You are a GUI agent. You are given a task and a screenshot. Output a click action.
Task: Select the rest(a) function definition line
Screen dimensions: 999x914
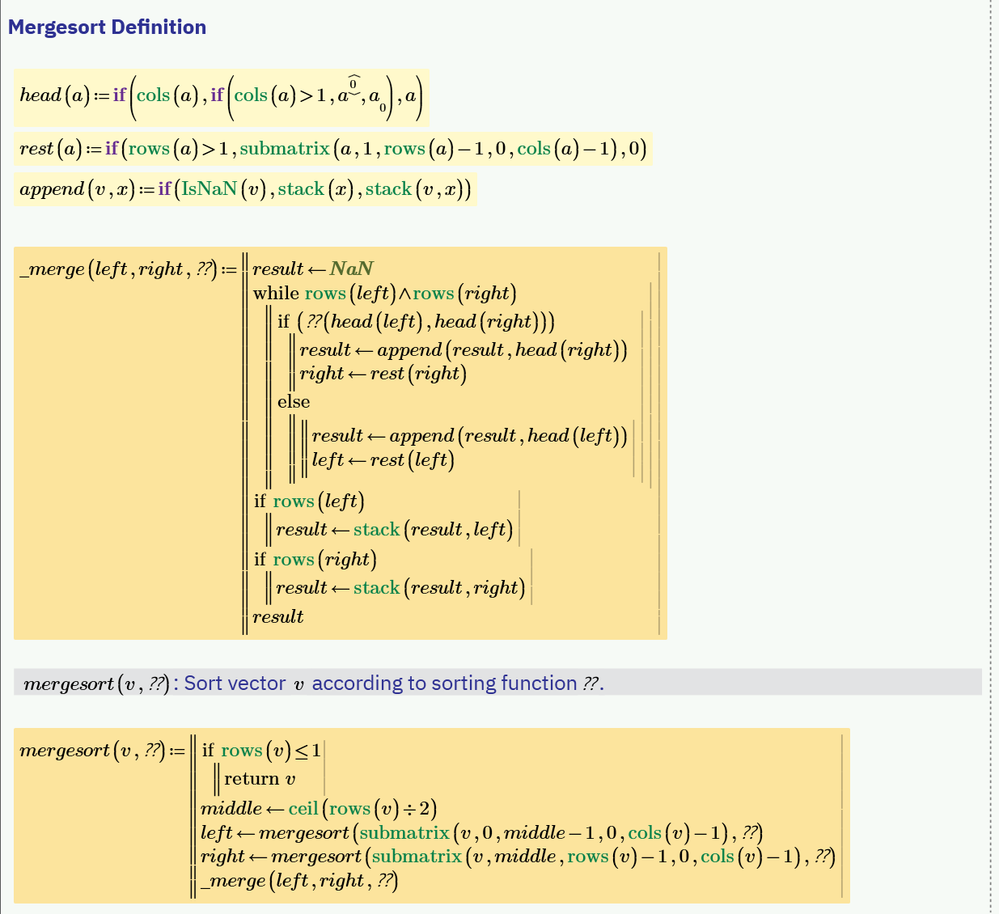pyautogui.click(x=333, y=149)
